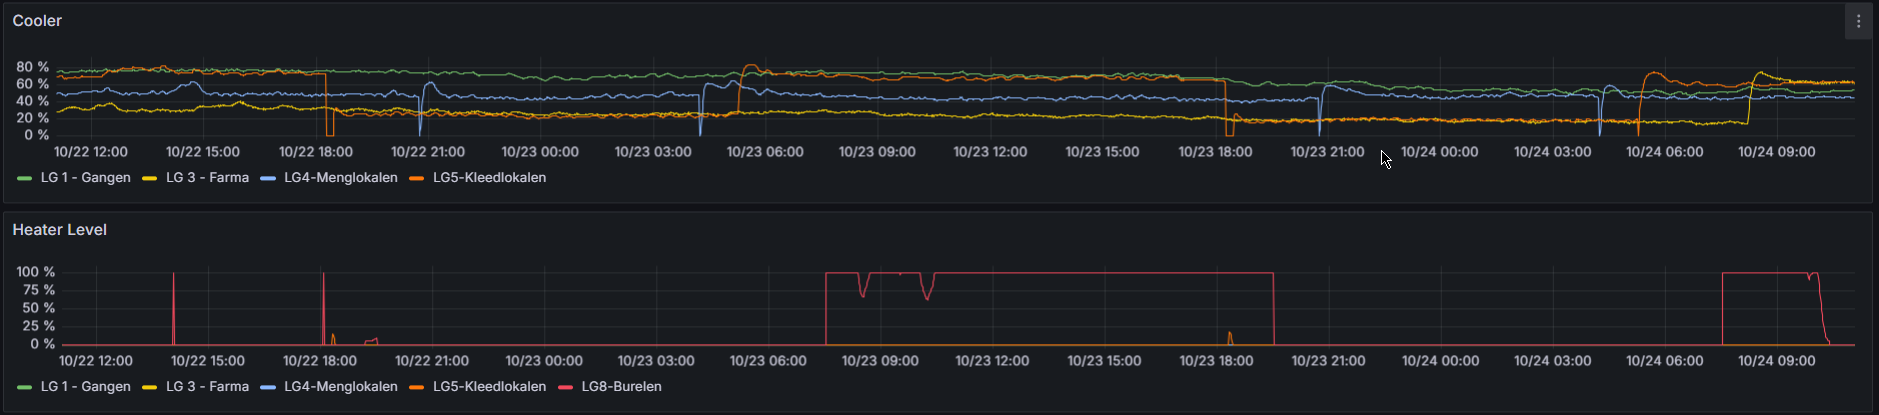
Task: Open yellow LG 3 - Farma swatch in Heater Level
Action: (x=150, y=388)
